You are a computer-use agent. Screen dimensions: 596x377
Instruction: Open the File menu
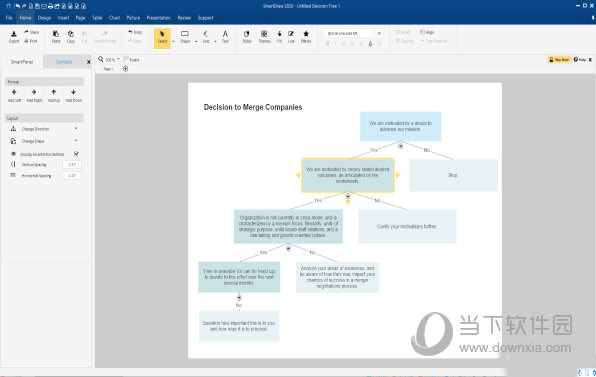[x=9, y=17]
